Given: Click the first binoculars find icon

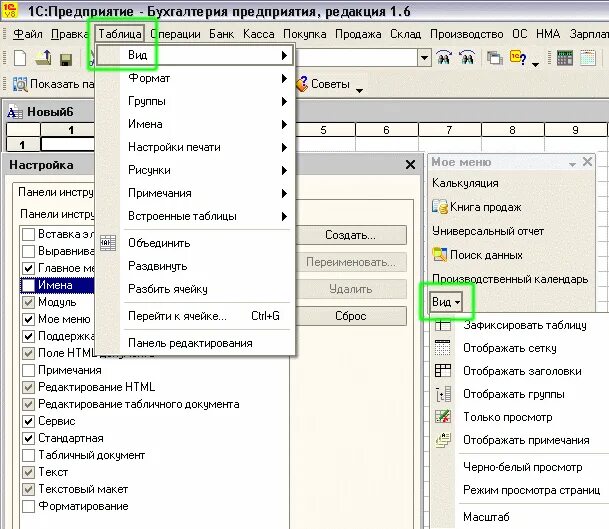Looking at the screenshot, I should [444, 57].
